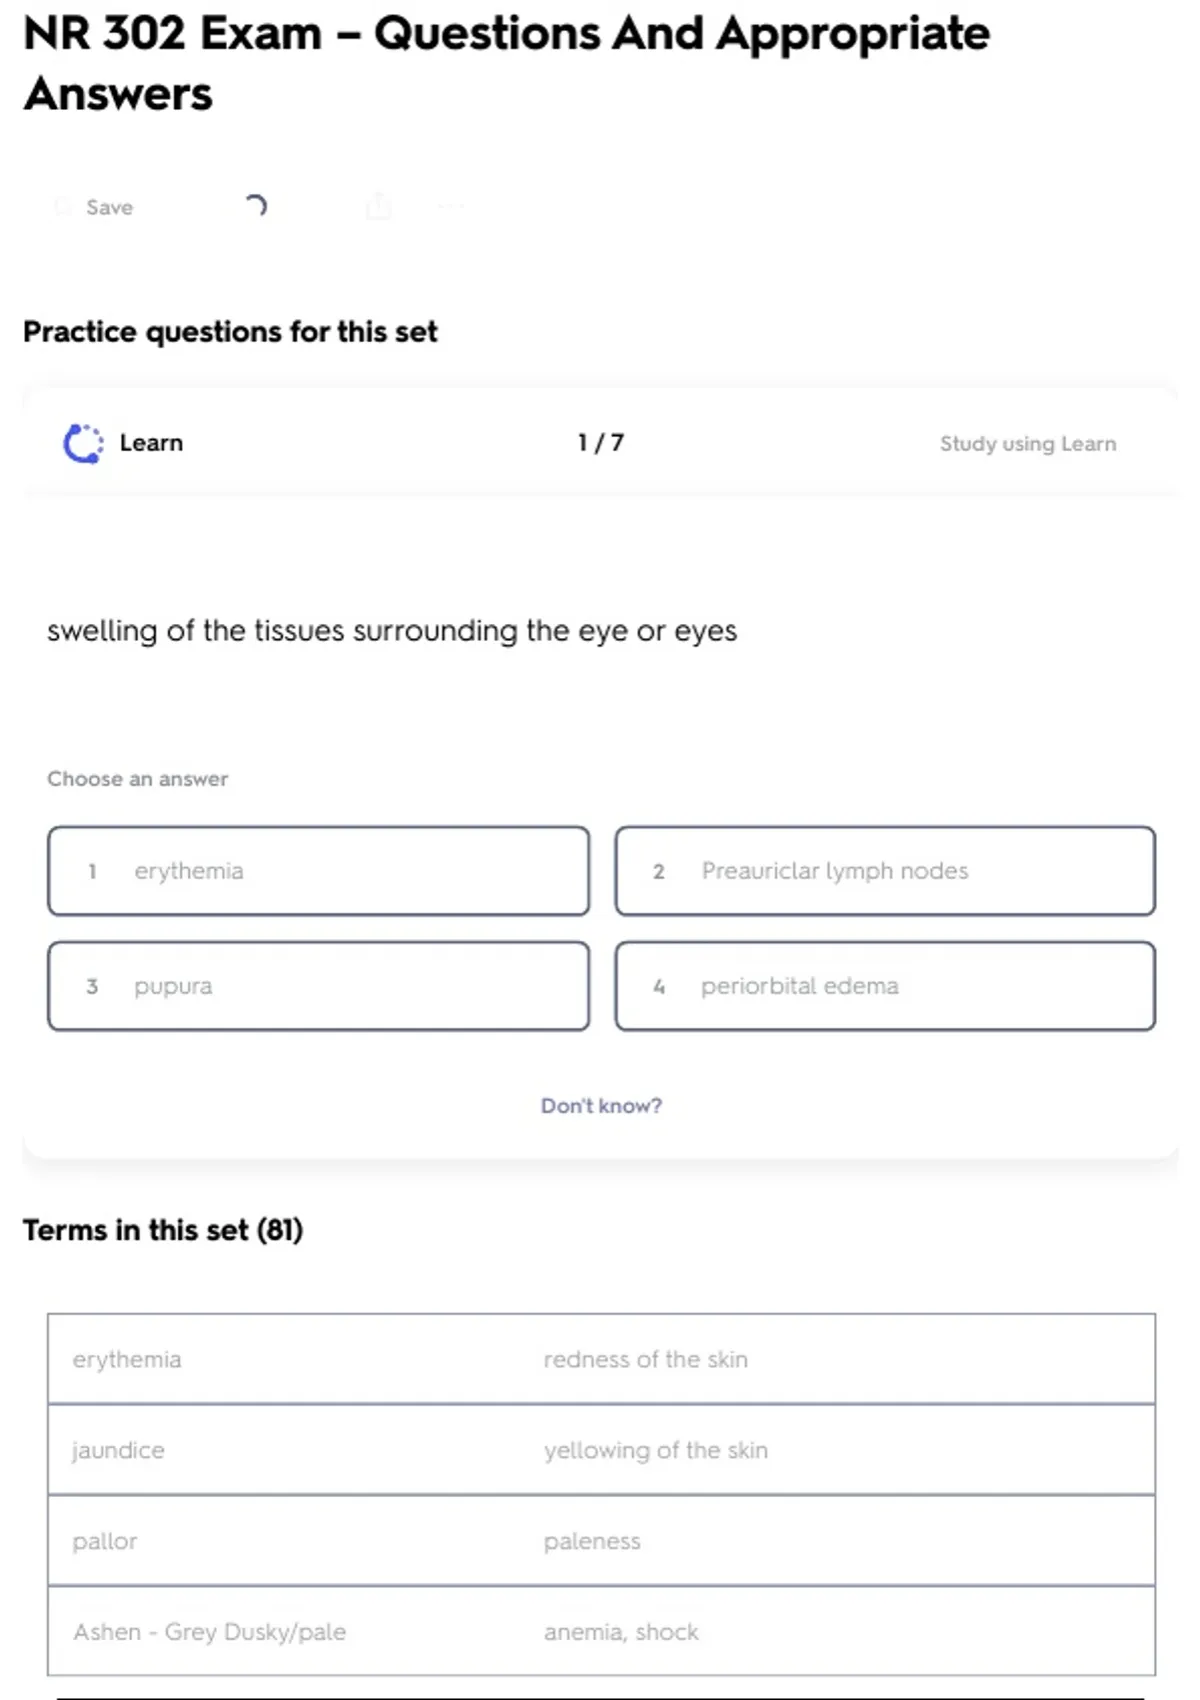Click the Learn mode circular icon
The width and height of the screenshot is (1200, 1700).
(83, 443)
